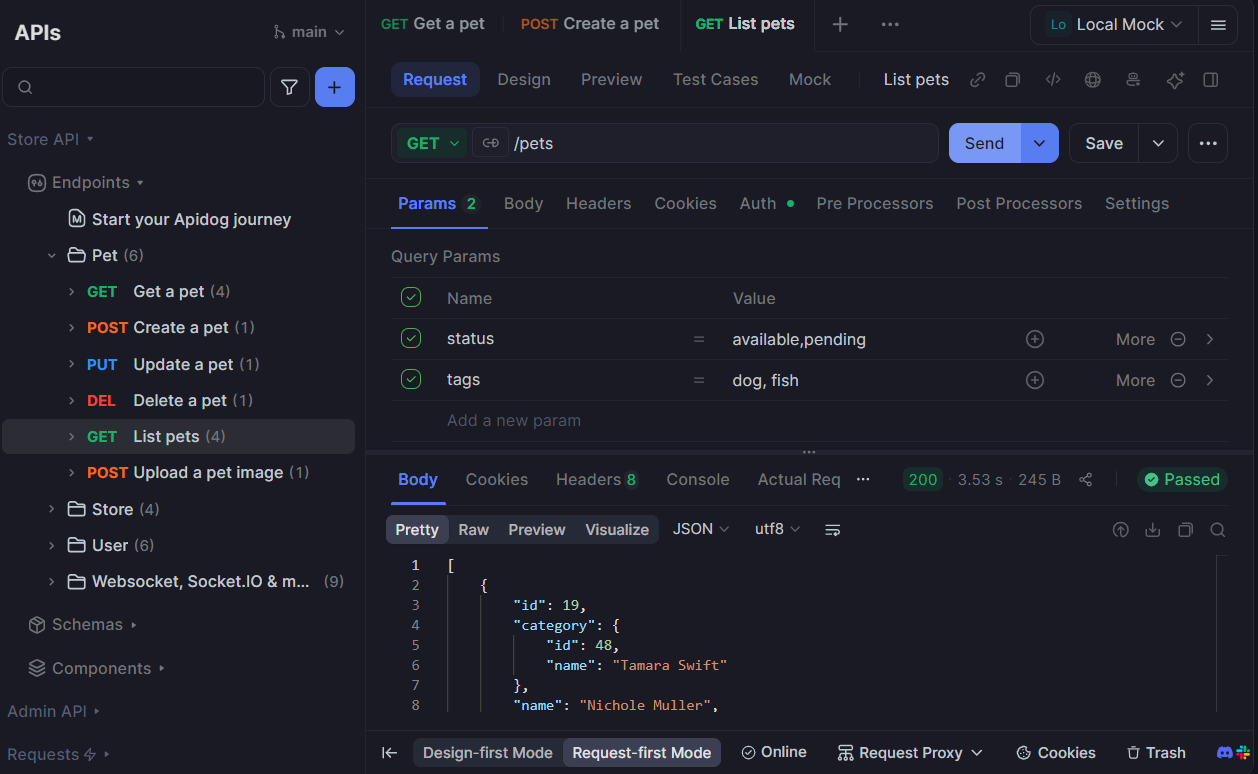The width and height of the screenshot is (1258, 774).
Task: Expand the Store folder in the sidebar
Action: (52, 509)
